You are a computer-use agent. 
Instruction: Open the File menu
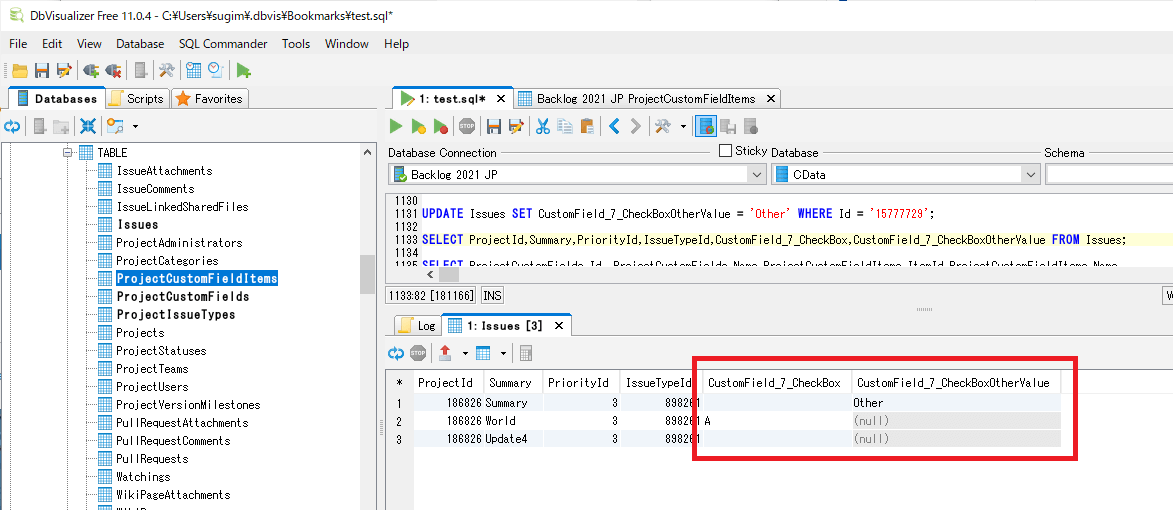pos(18,43)
